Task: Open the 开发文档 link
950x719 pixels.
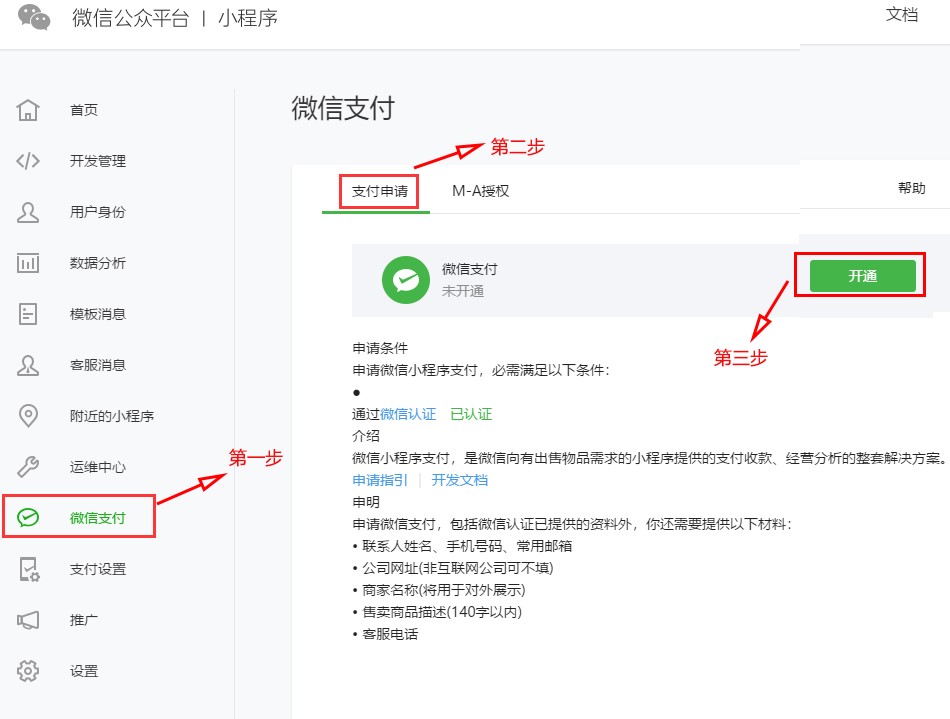Action: tap(459, 480)
